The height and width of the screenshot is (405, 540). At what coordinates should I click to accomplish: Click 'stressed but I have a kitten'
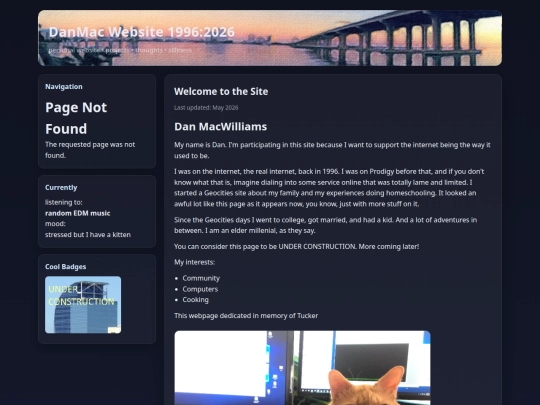[x=88, y=235]
